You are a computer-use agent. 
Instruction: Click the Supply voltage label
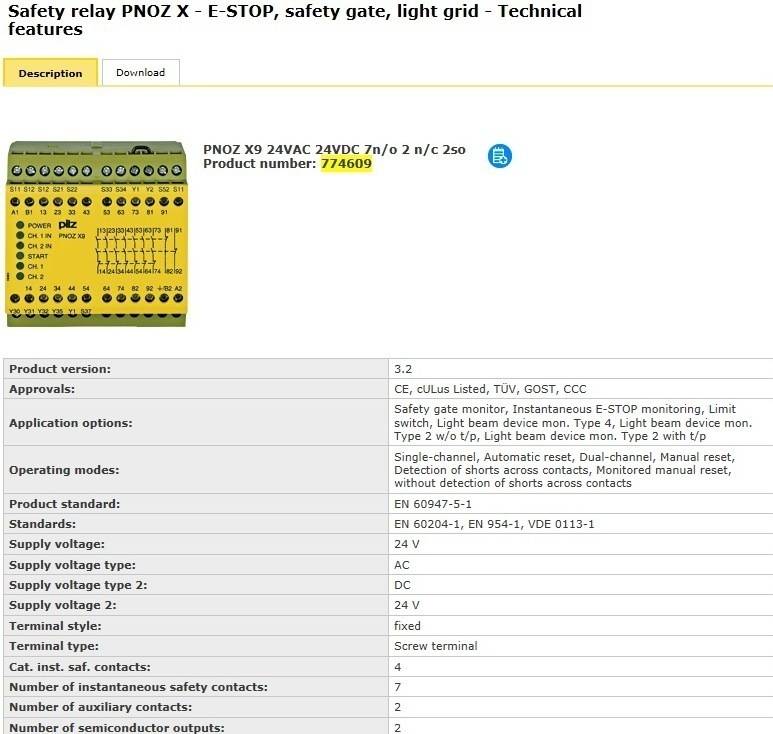57,544
